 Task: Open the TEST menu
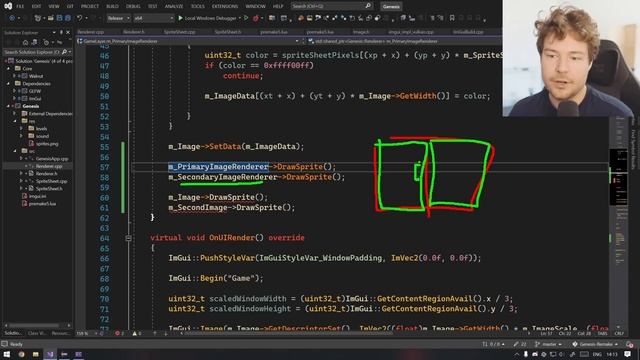153,7
